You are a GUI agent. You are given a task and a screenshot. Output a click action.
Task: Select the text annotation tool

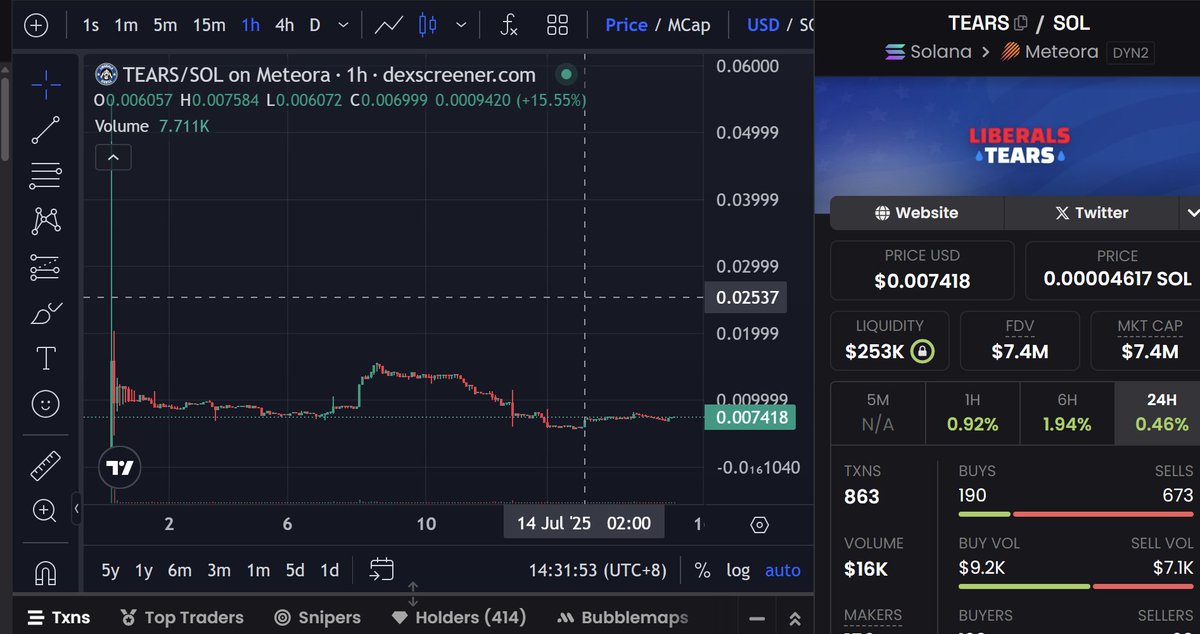46,358
